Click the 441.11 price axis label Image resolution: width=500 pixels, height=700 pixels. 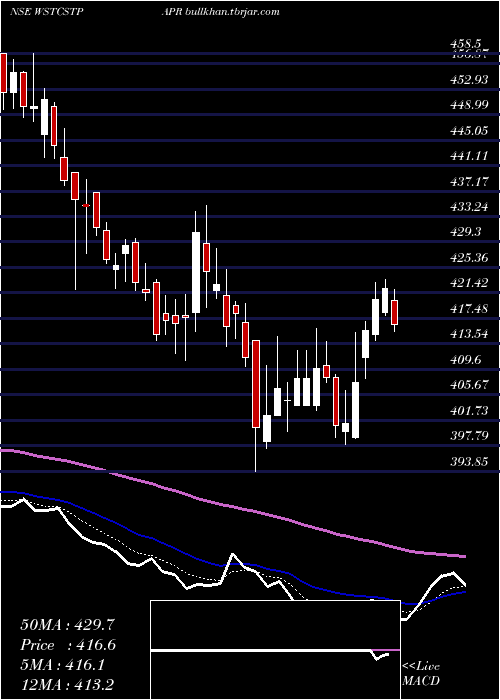click(469, 156)
